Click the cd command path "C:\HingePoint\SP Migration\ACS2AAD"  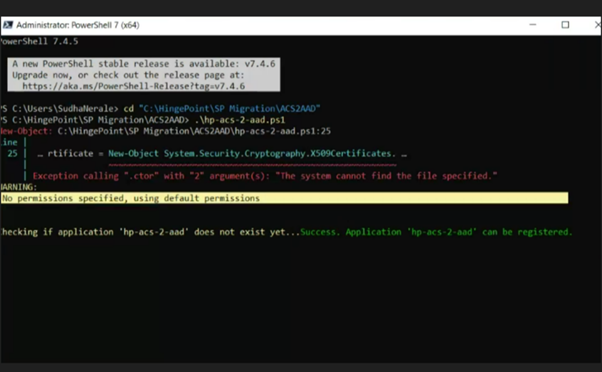click(x=229, y=109)
